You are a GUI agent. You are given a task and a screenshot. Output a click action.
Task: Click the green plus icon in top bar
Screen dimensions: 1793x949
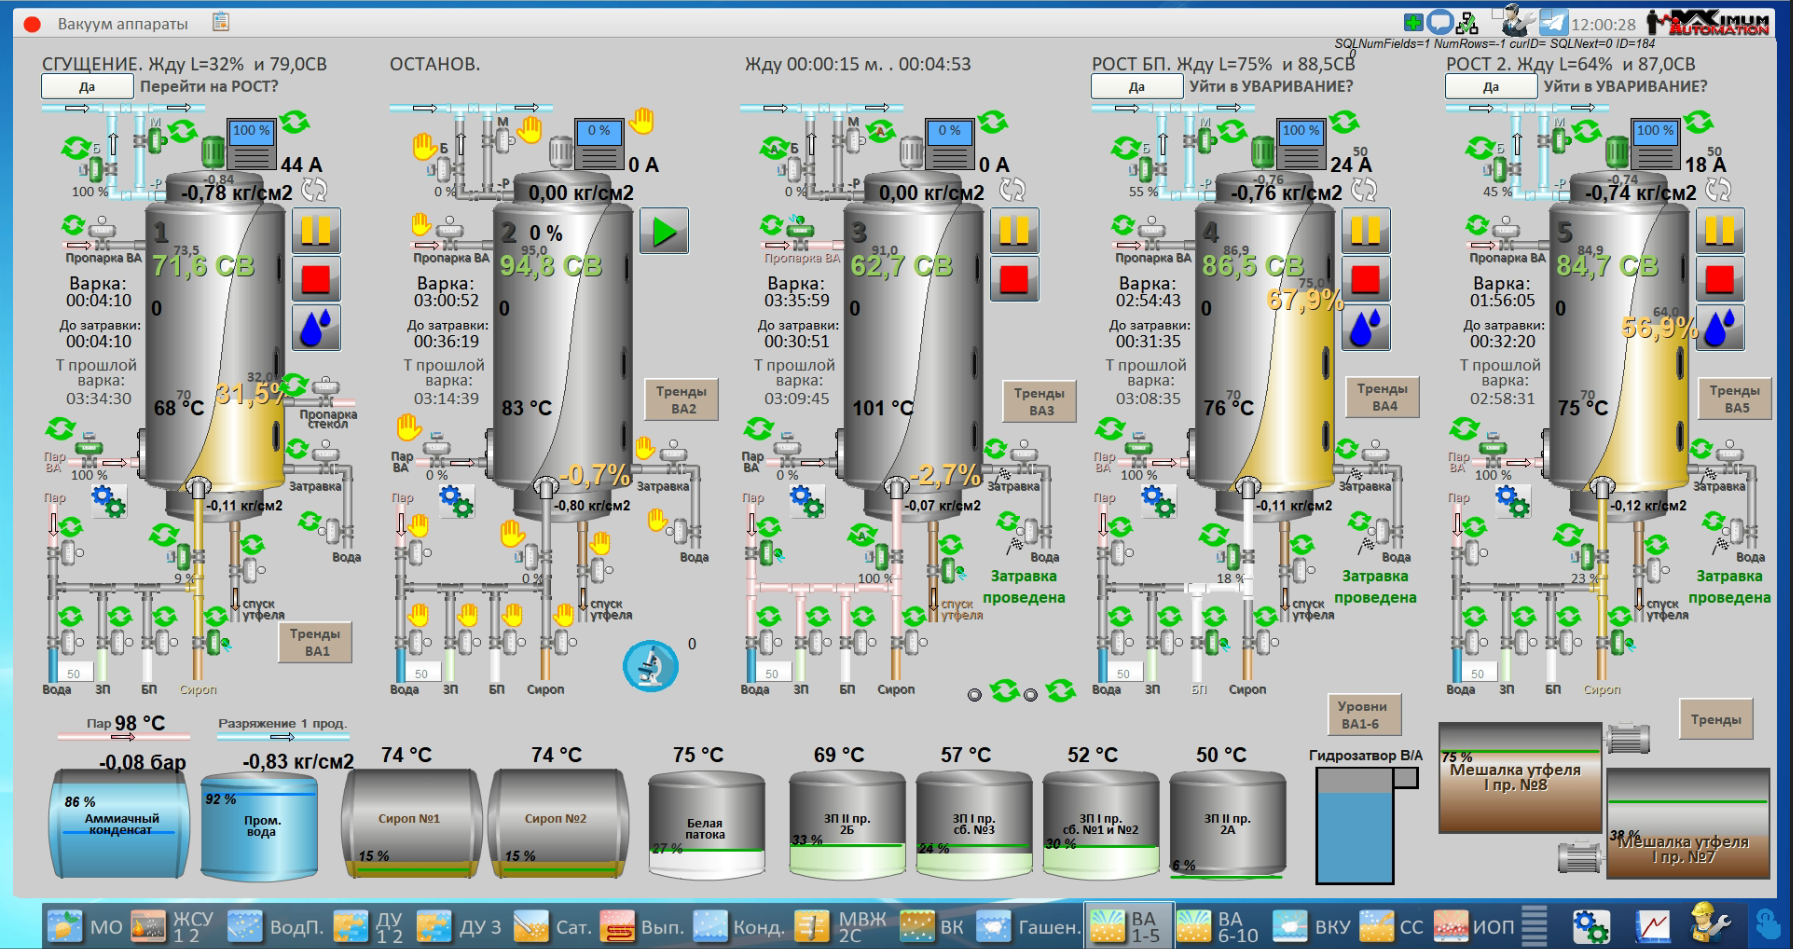pos(1414,22)
